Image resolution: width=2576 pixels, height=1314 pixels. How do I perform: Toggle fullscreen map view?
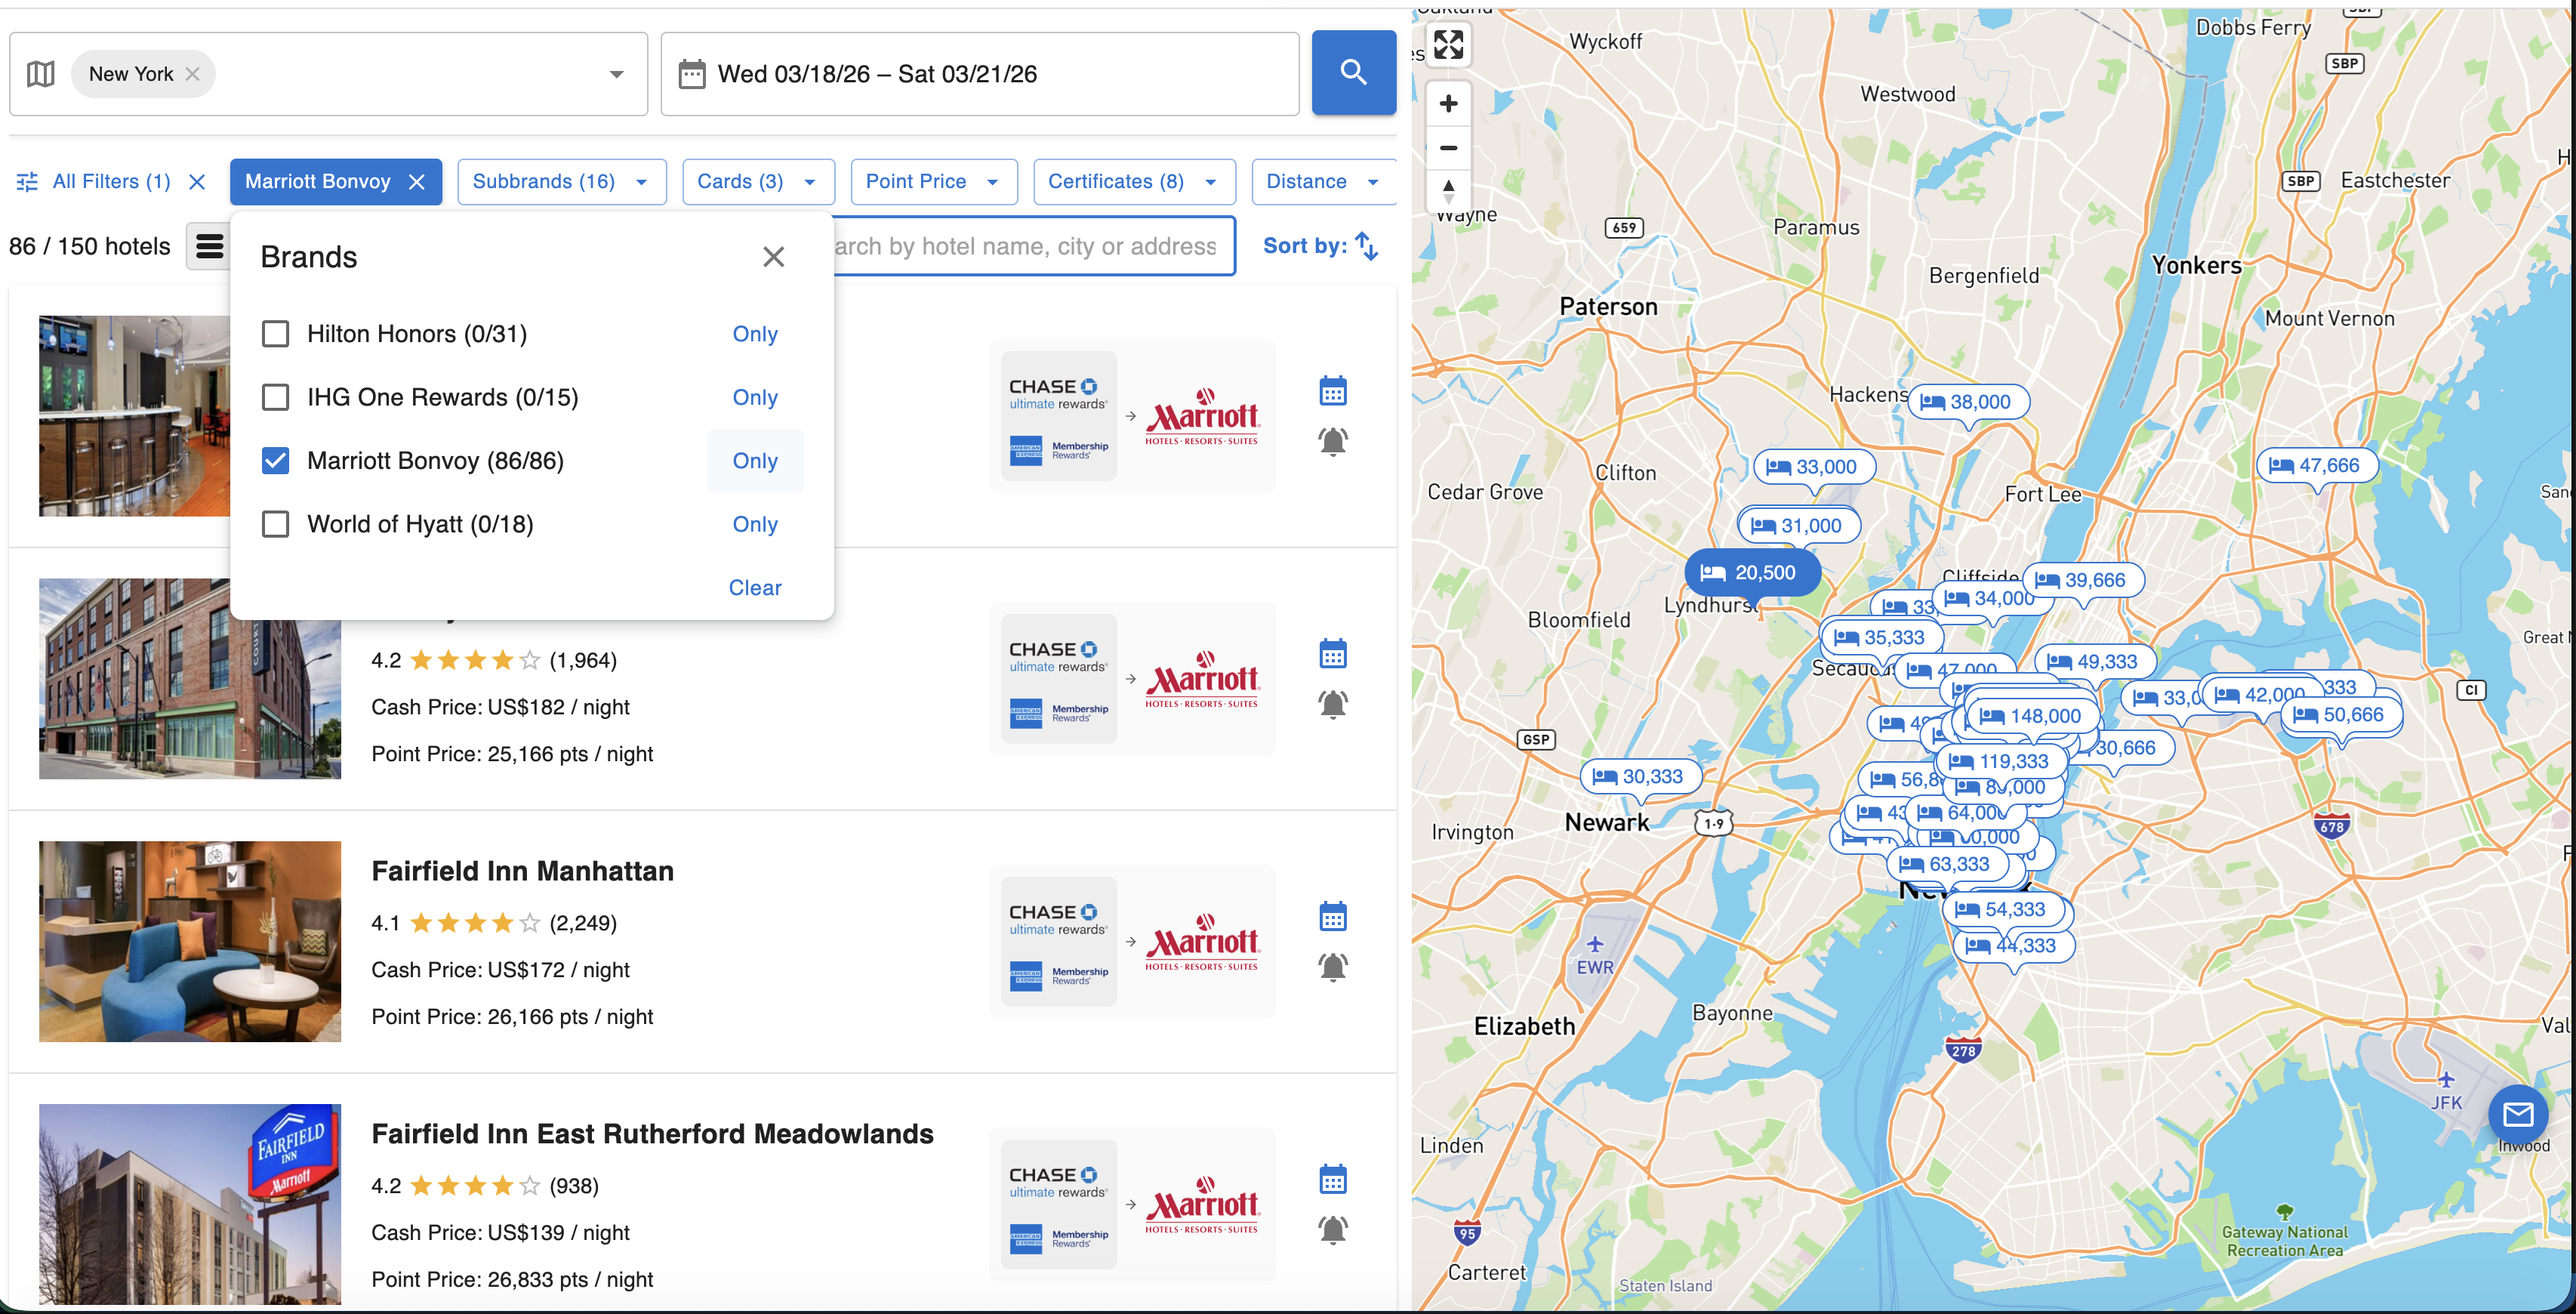click(x=1448, y=44)
